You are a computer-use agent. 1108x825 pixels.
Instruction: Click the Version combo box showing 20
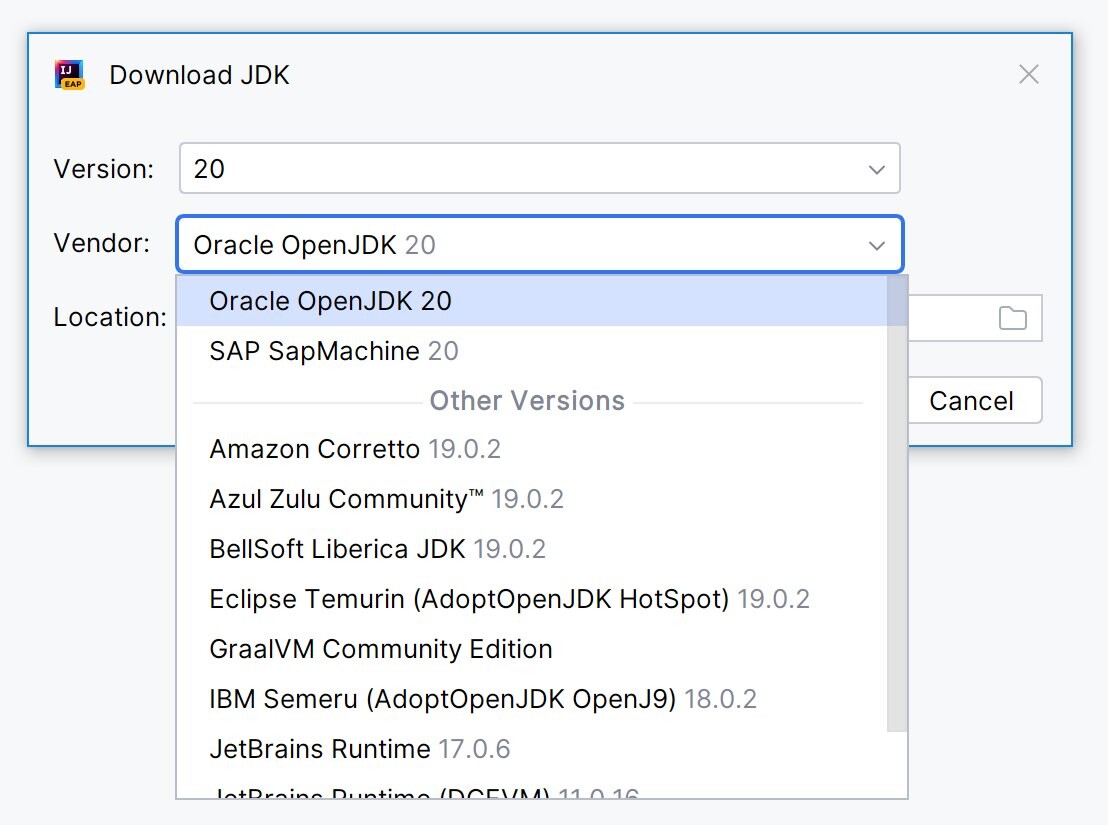click(539, 168)
